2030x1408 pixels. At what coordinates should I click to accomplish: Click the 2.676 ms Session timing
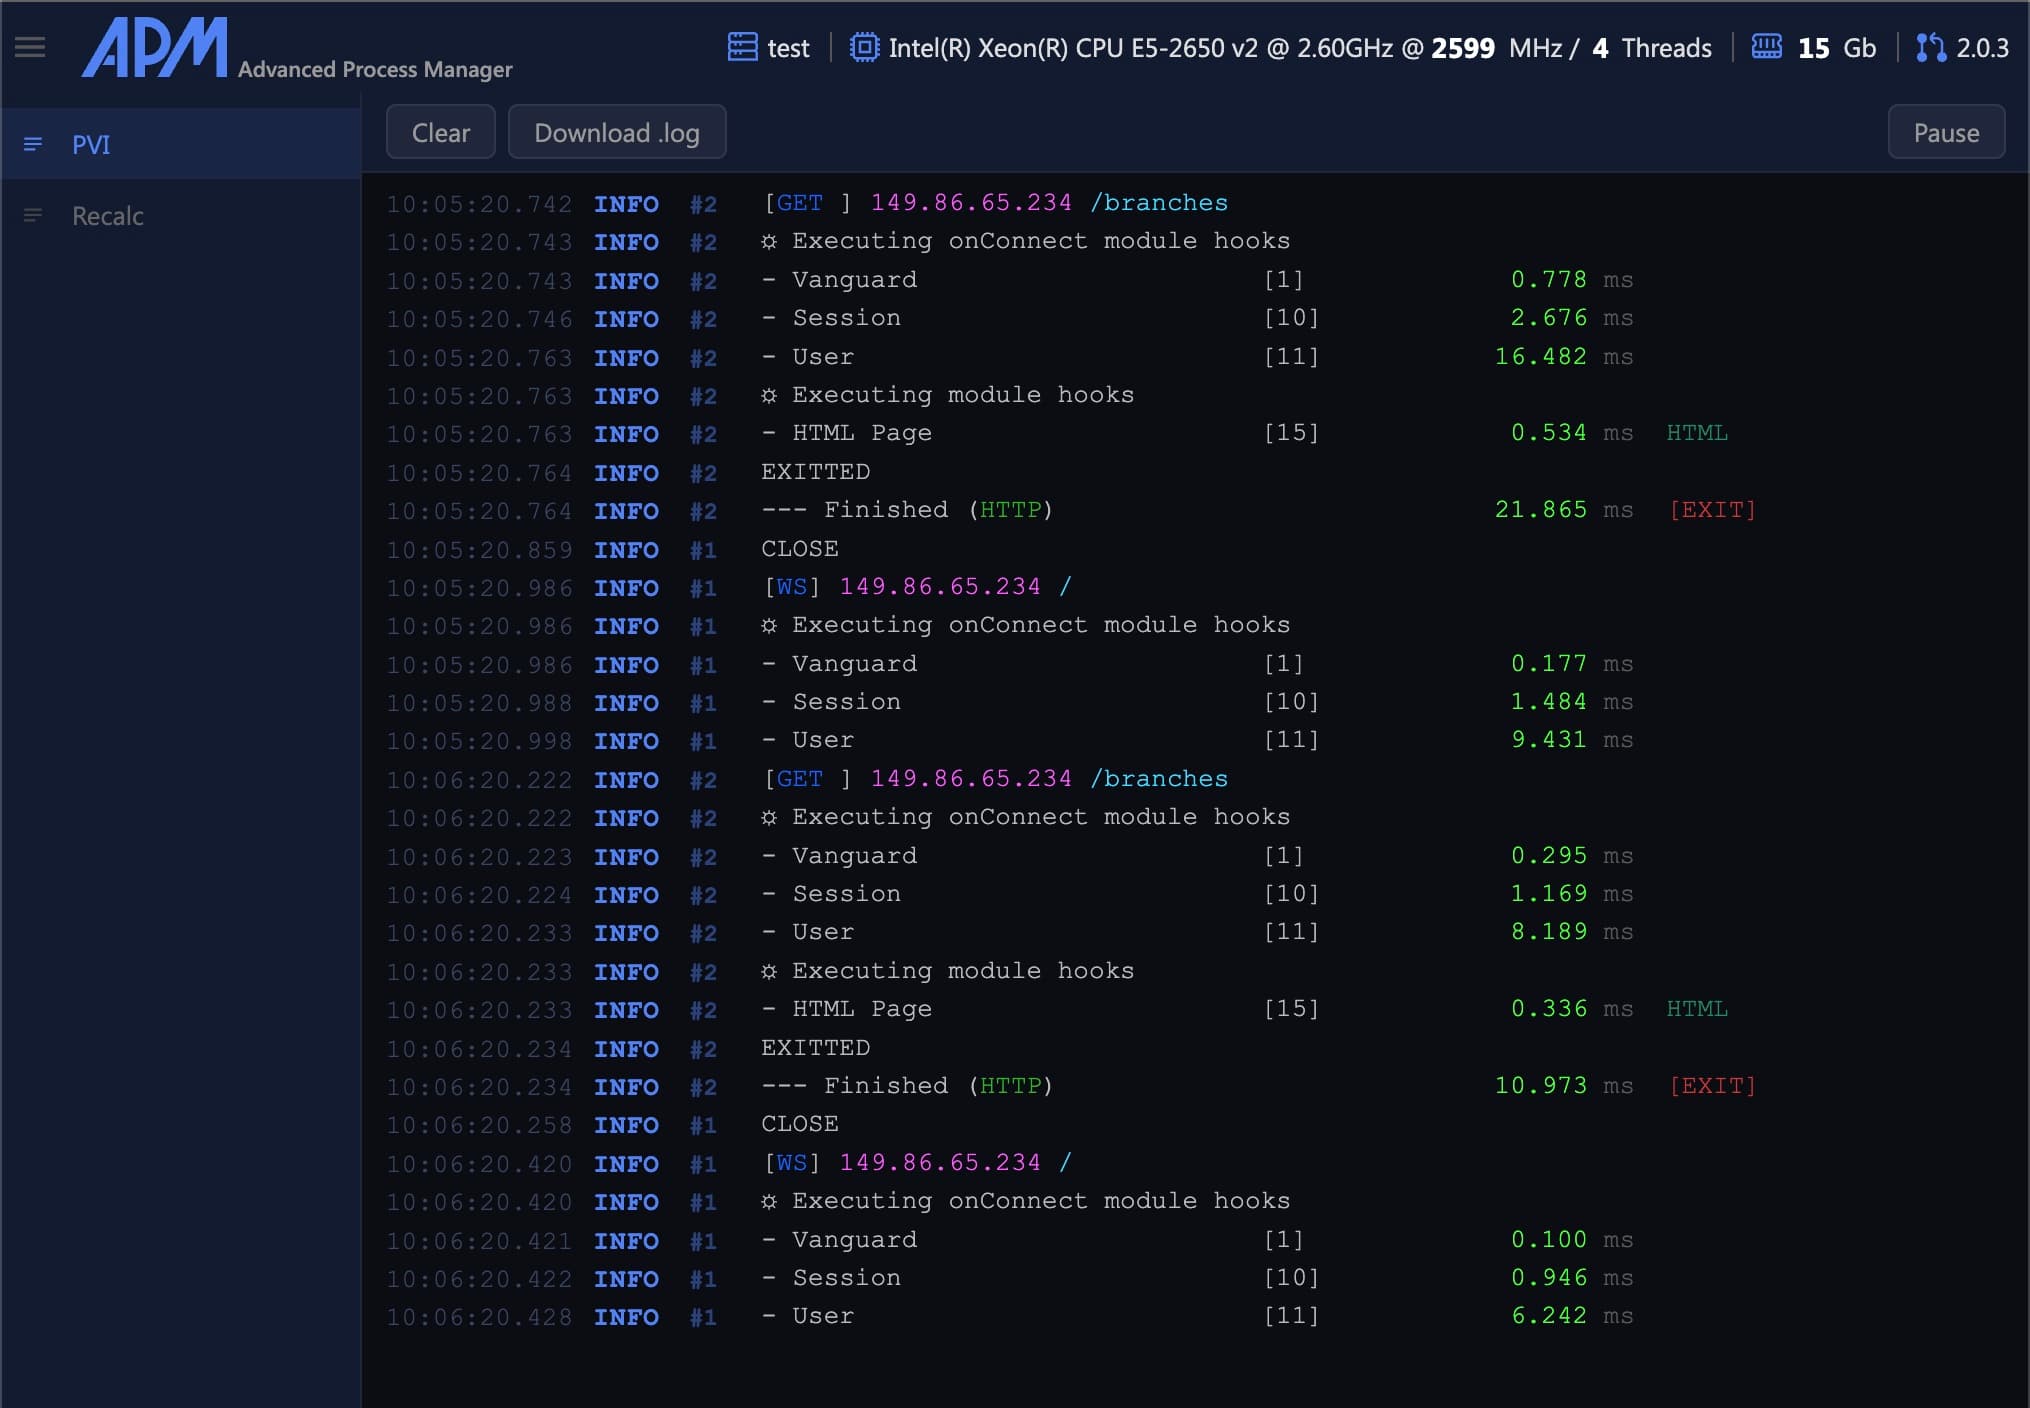tap(1571, 318)
